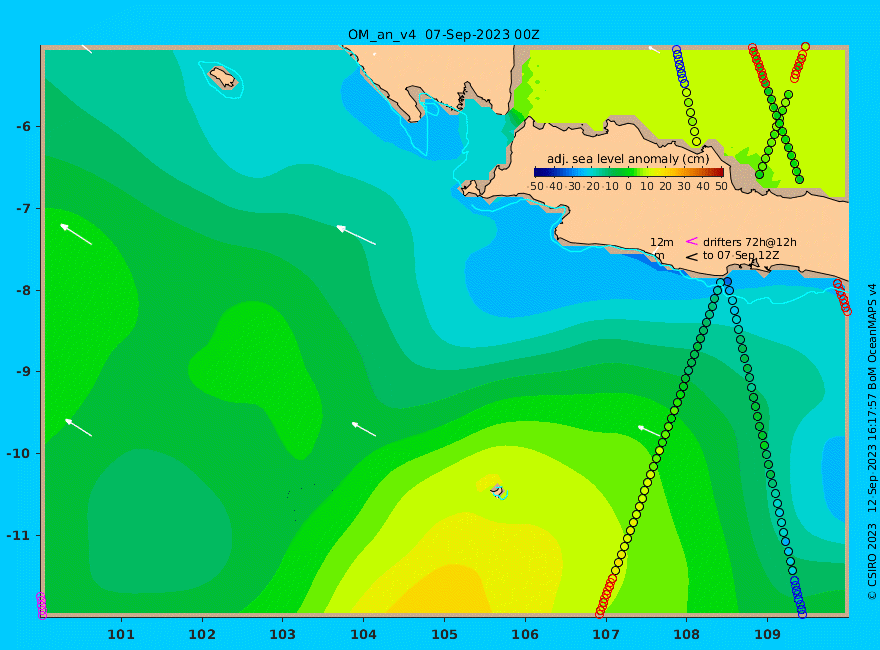Click the 105 longitude axis label
The width and height of the screenshot is (880, 650).
444,635
